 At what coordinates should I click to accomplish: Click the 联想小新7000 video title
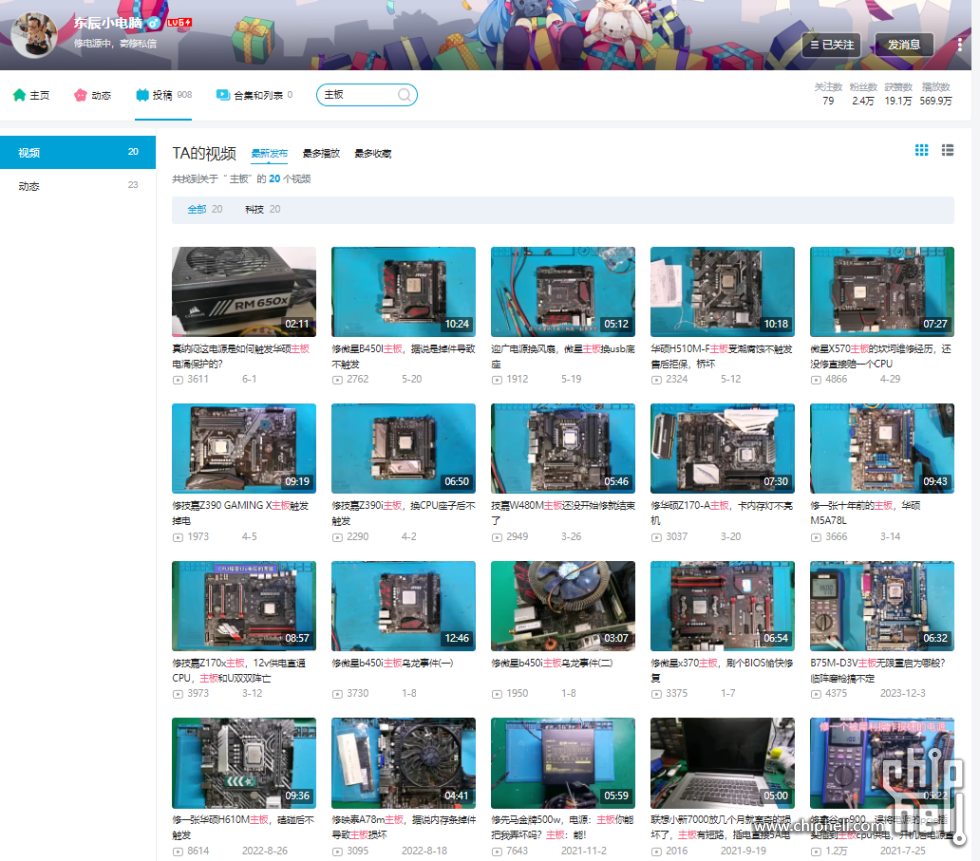pyautogui.click(x=721, y=827)
